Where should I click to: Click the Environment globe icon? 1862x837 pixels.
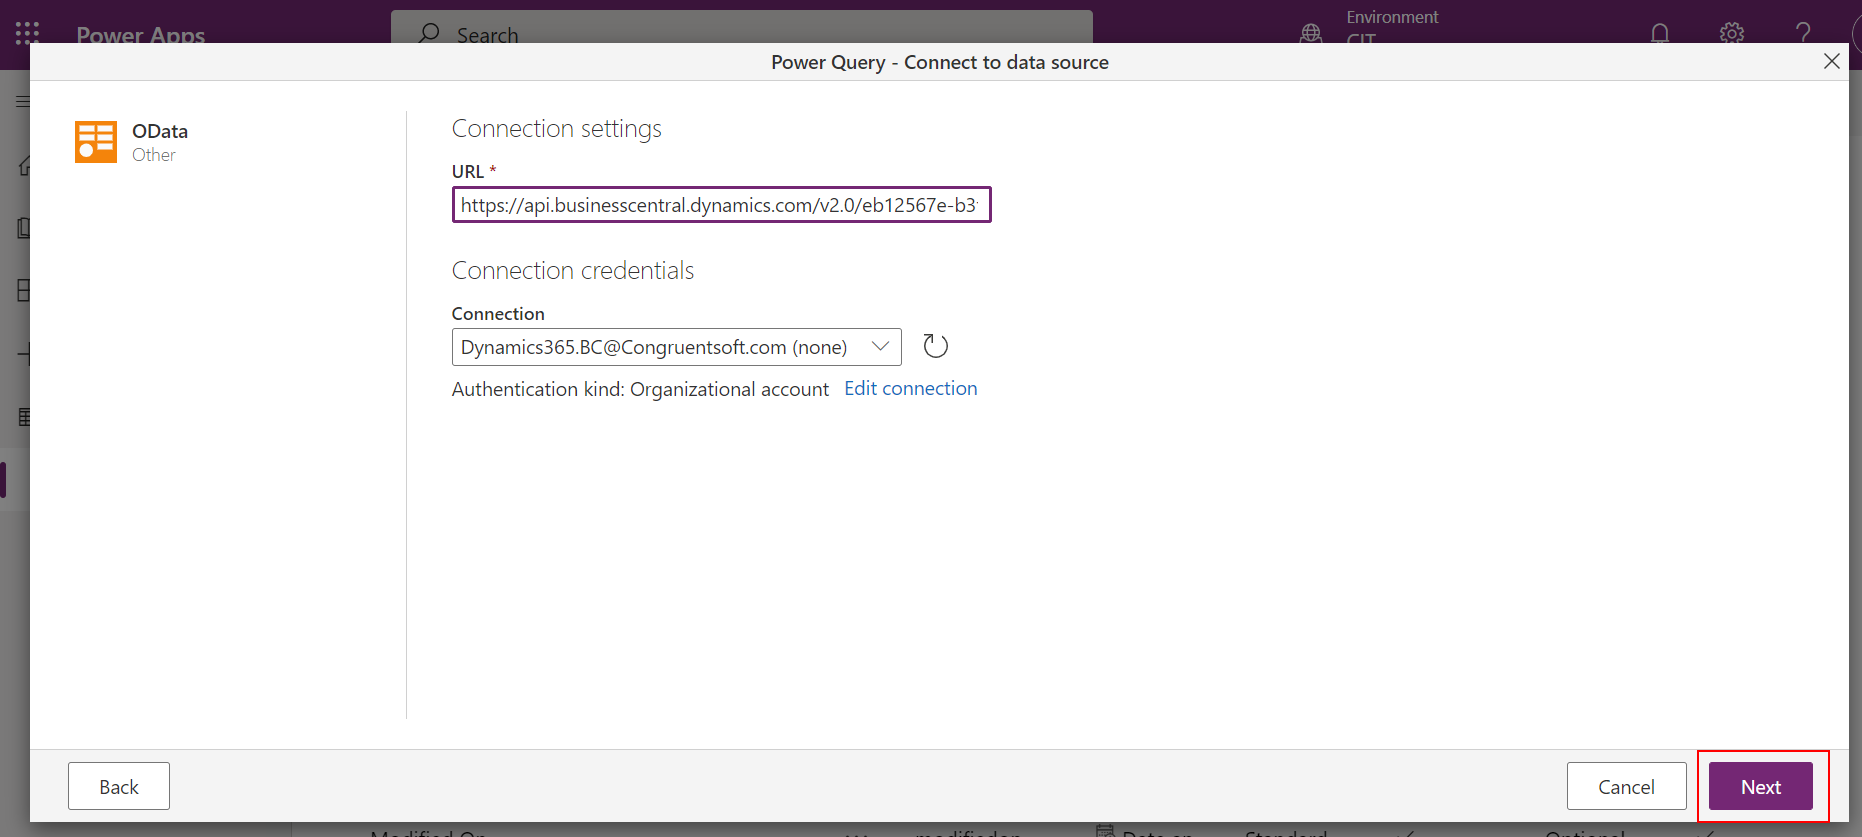1310,33
